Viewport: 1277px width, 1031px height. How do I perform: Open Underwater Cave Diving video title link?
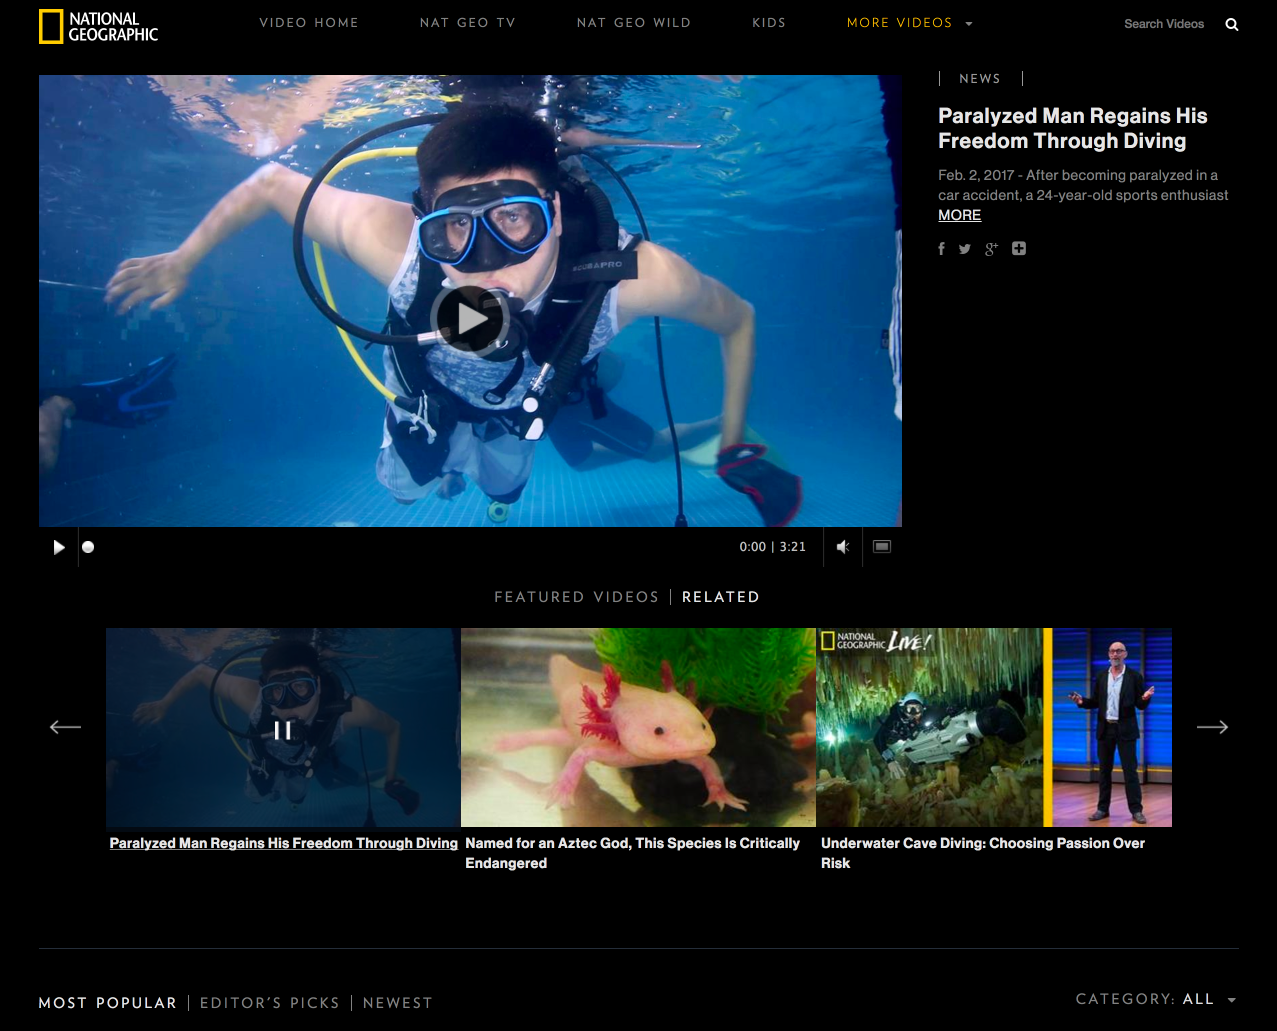tap(983, 853)
